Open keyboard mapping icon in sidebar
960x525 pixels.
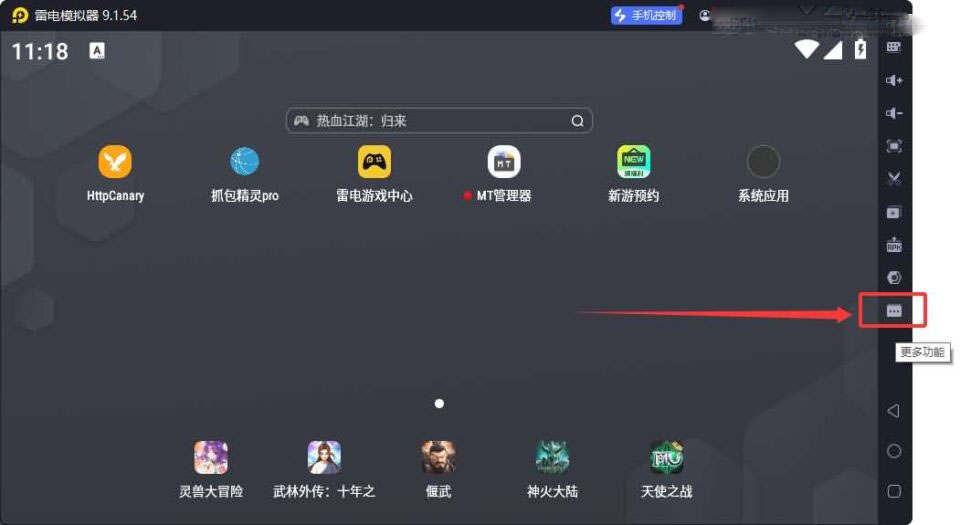[894, 47]
